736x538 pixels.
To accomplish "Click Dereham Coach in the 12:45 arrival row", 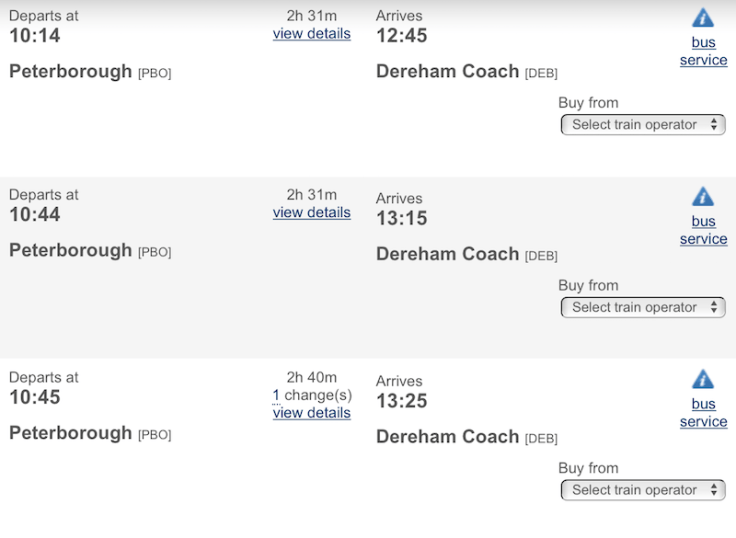I will tap(447, 71).
